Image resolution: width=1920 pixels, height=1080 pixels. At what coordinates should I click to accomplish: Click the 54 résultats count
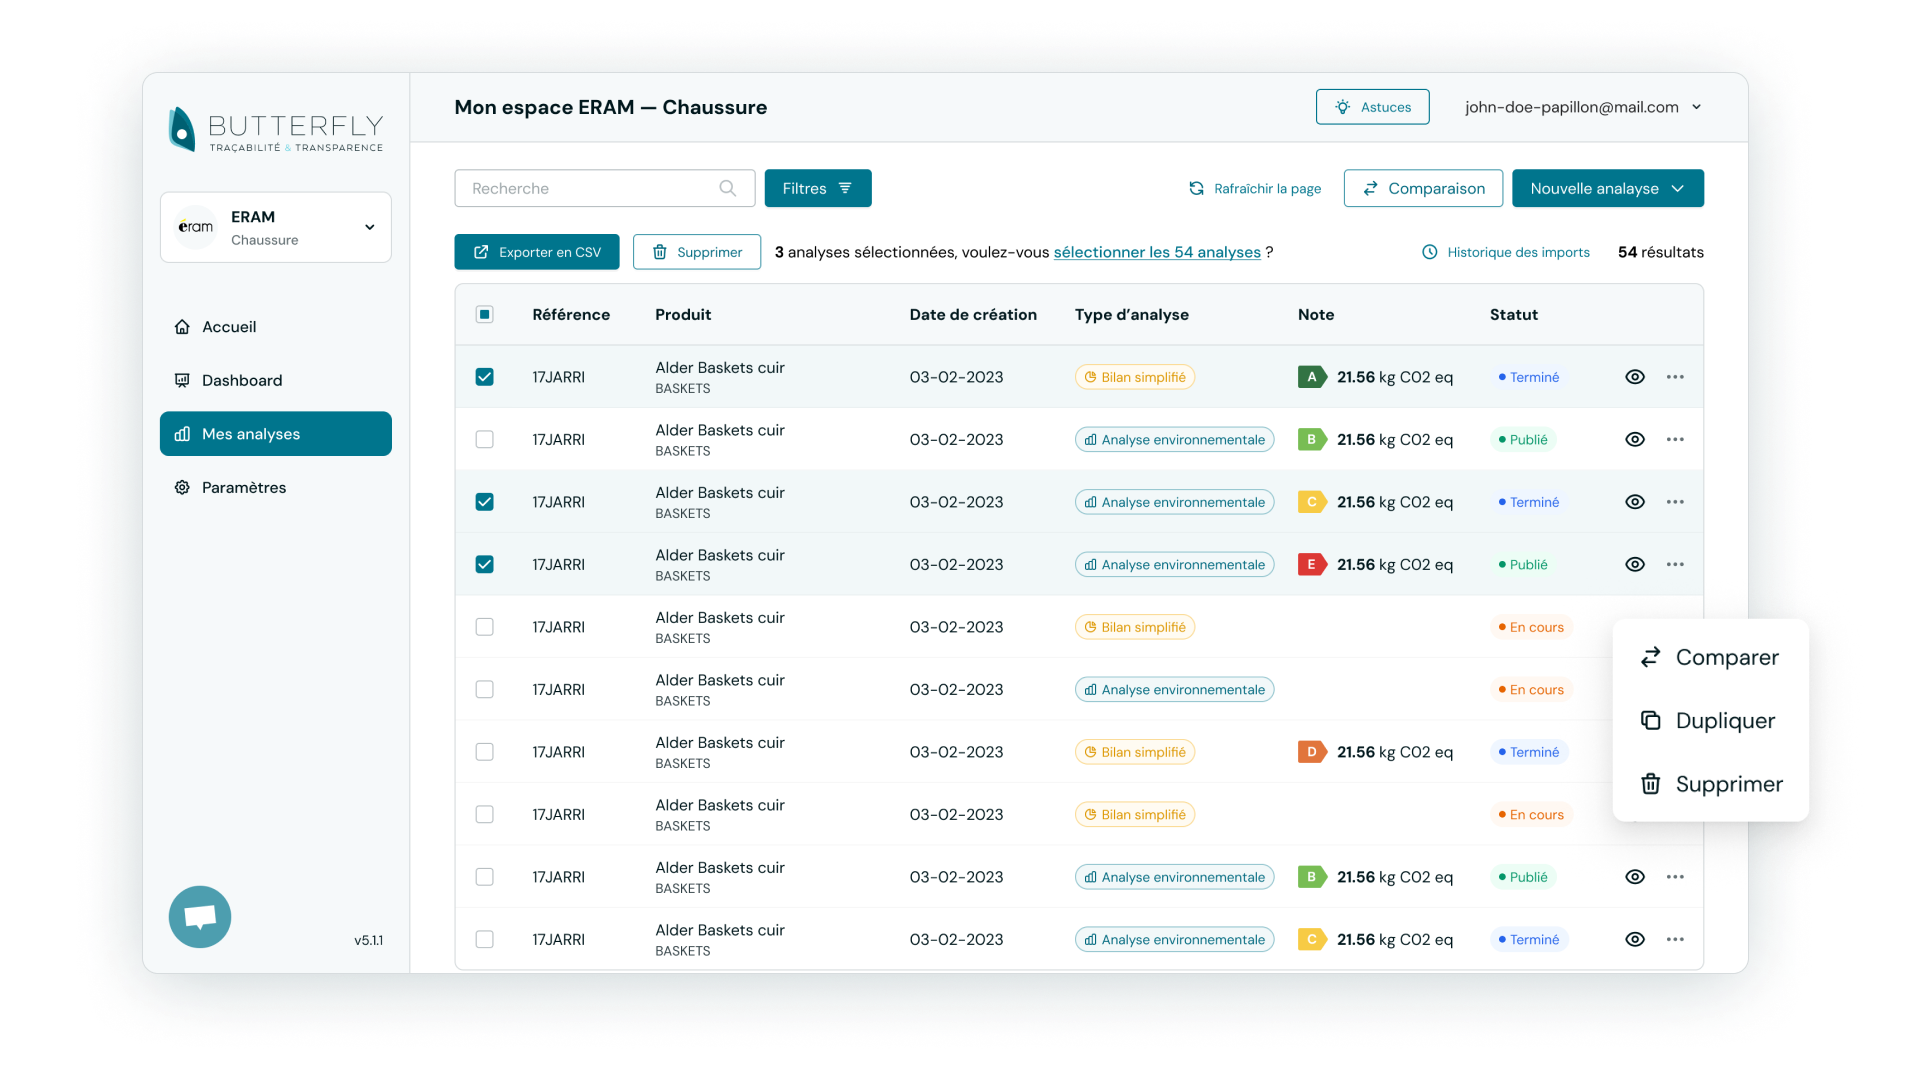coord(1661,252)
